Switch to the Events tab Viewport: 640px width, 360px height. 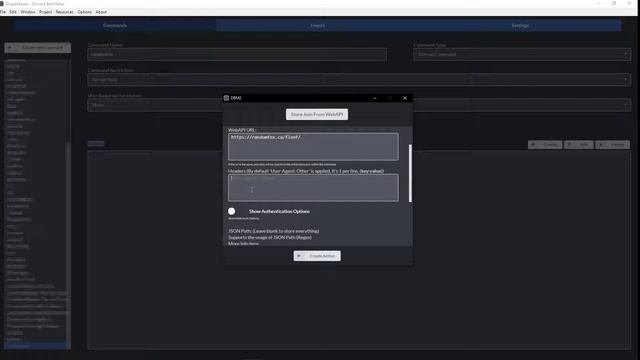pos(317,25)
